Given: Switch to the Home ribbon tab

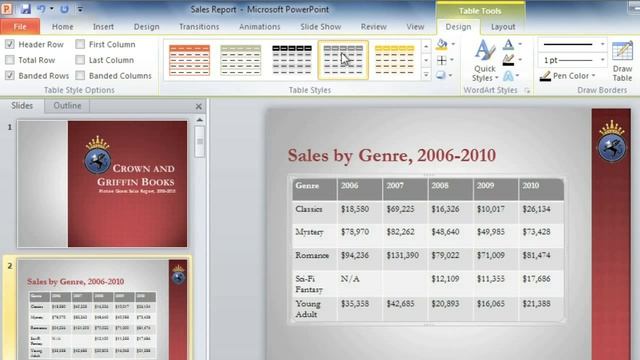Looking at the screenshot, I should 62,27.
